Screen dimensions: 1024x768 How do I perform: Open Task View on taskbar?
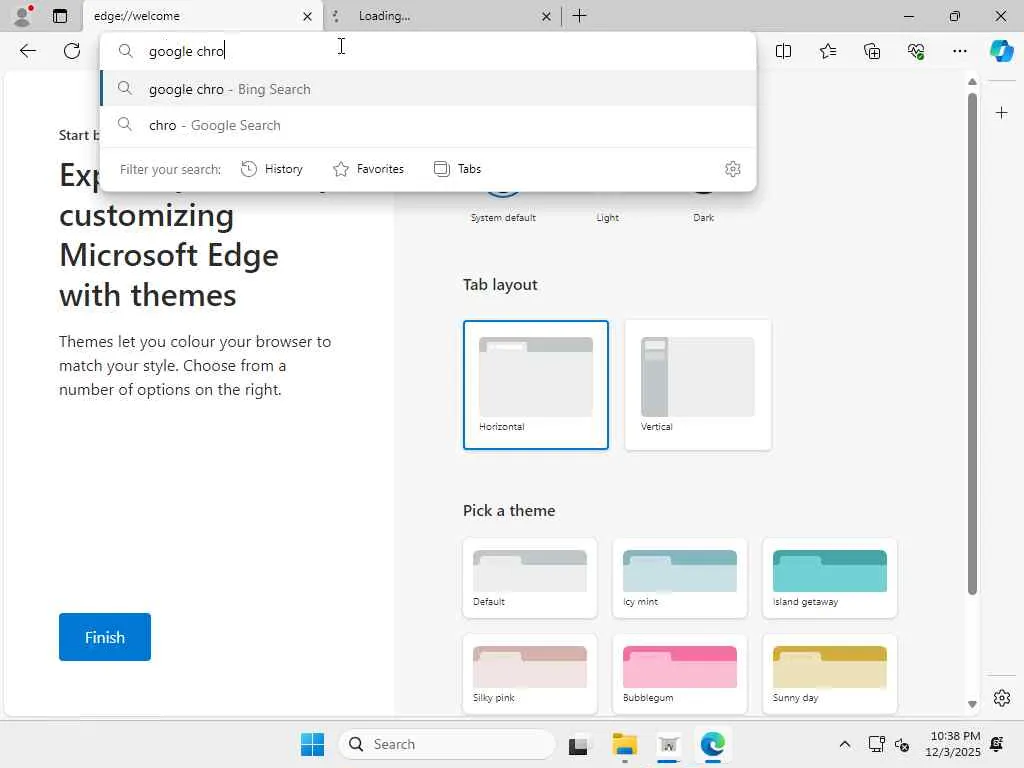tap(577, 744)
